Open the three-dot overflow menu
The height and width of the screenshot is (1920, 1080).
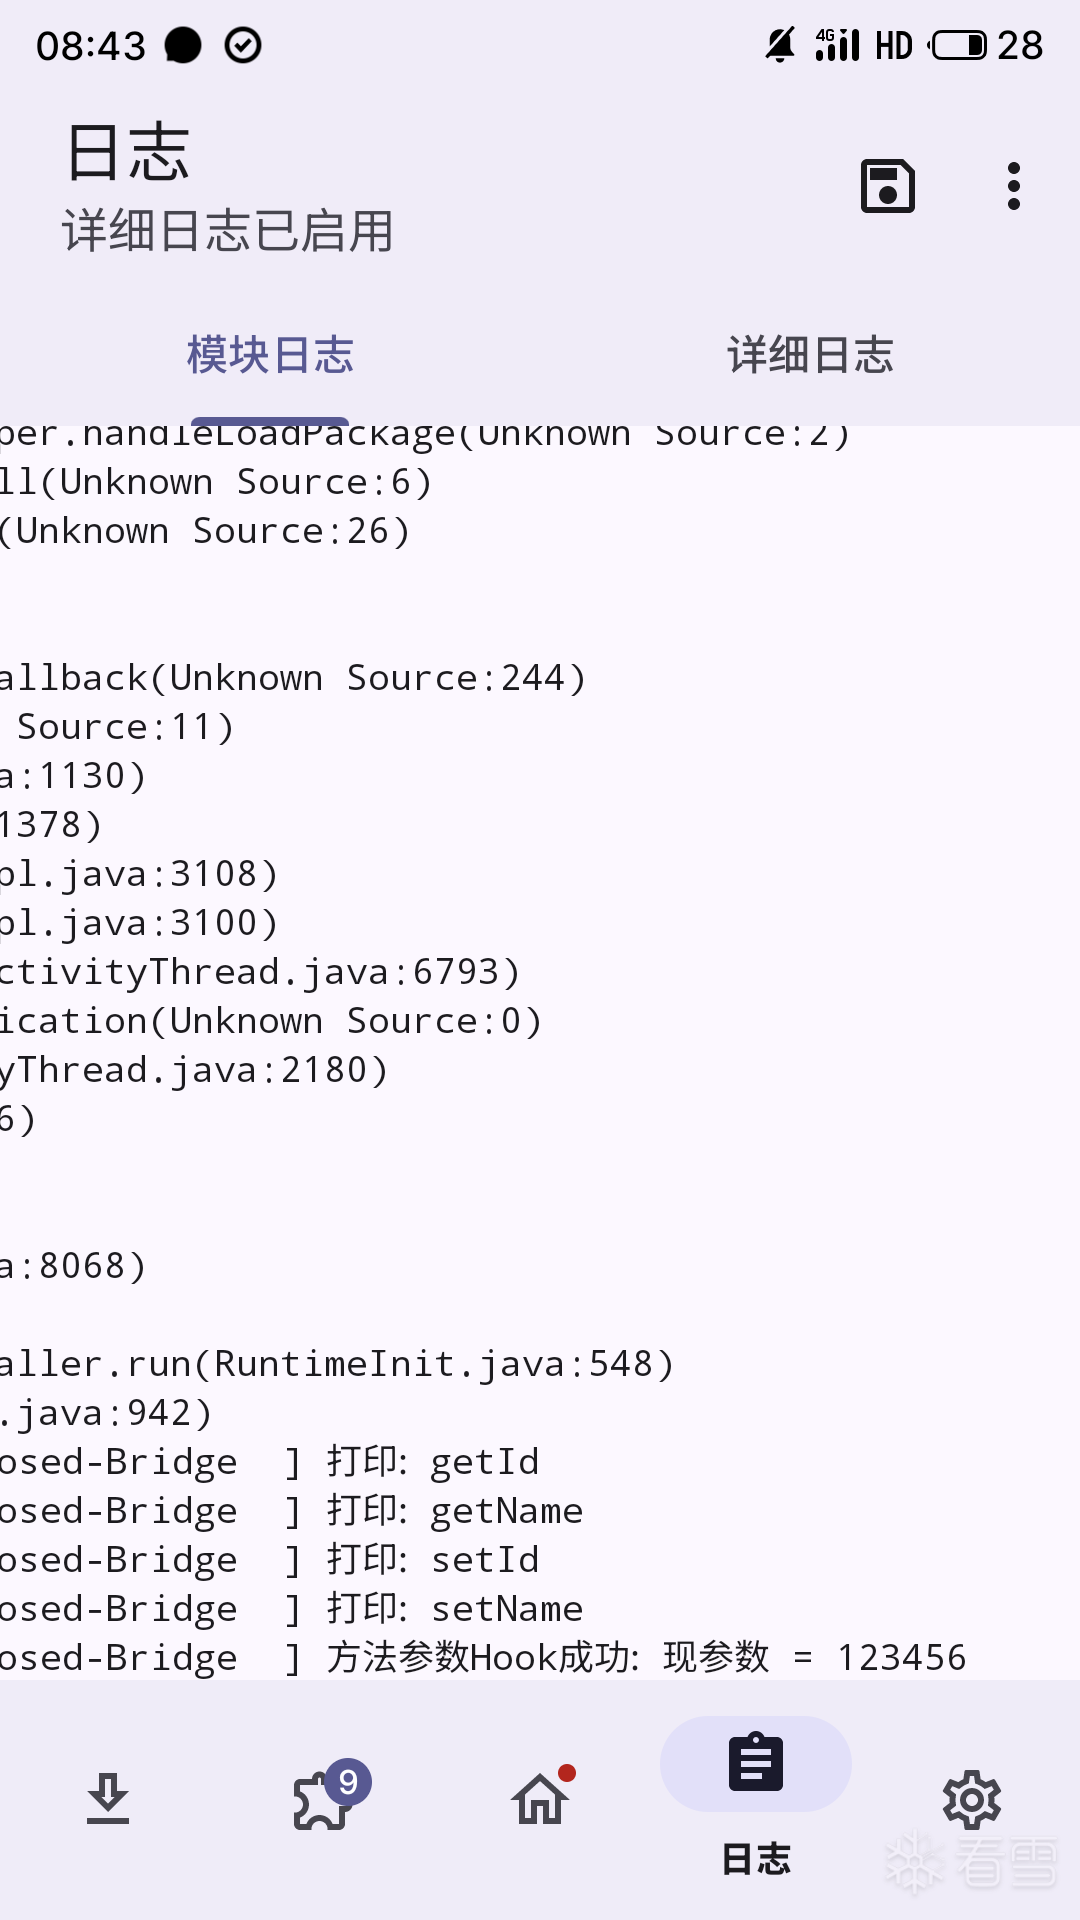pyautogui.click(x=1013, y=186)
